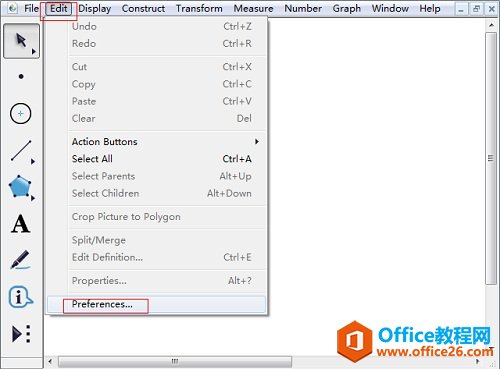Click the horizontal scrollbar thumb
Viewport: 500px width, 369px height.
click(175, 361)
